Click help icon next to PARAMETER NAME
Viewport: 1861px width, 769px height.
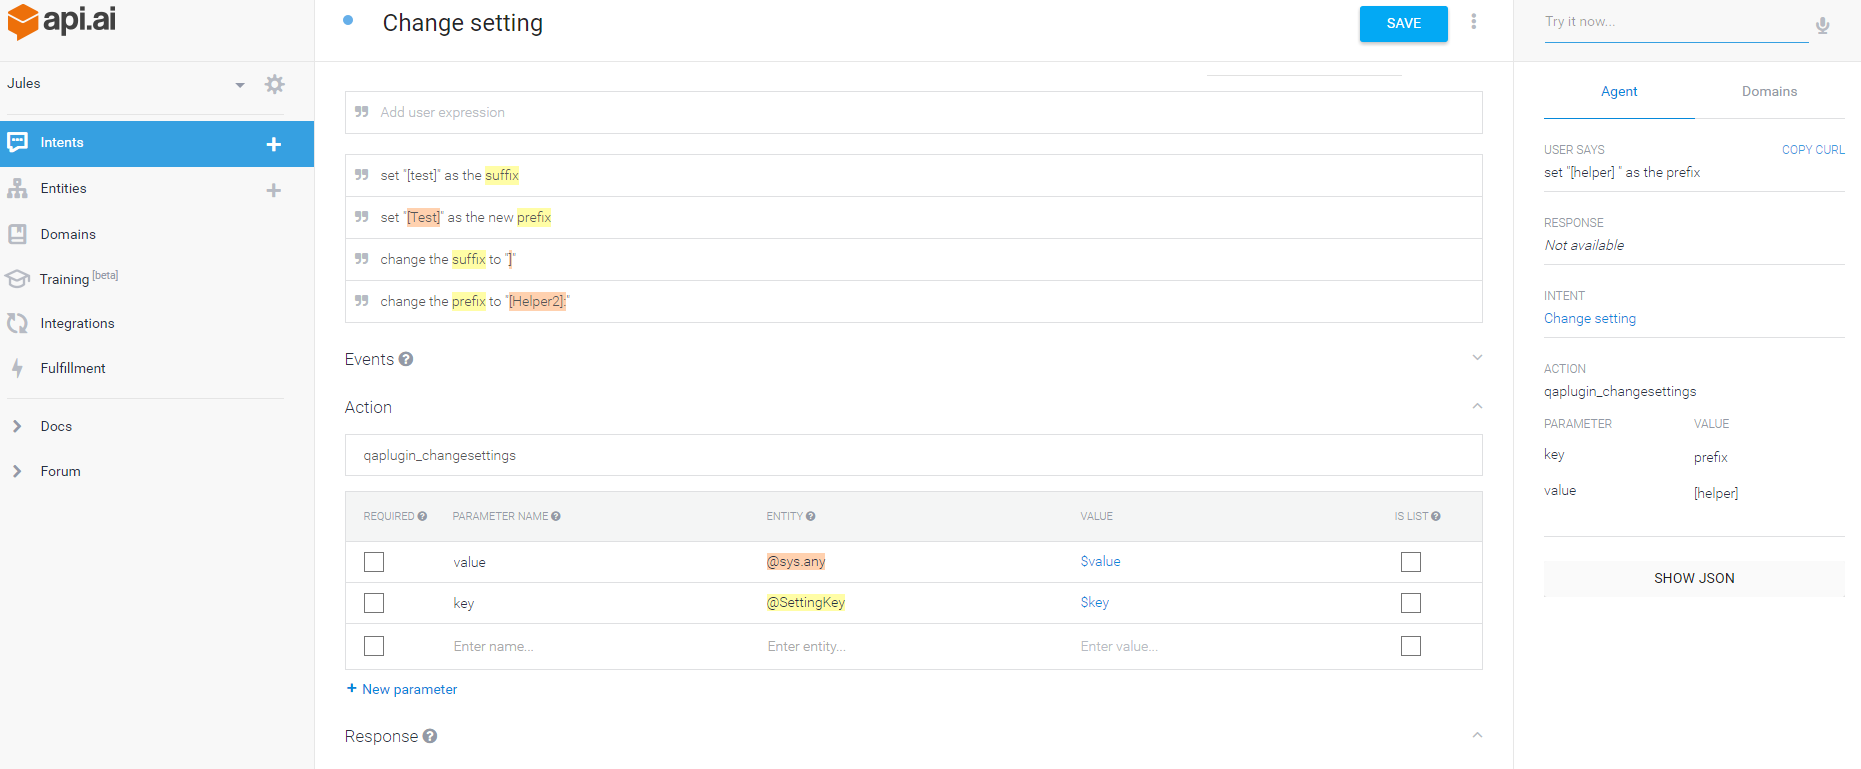point(556,517)
